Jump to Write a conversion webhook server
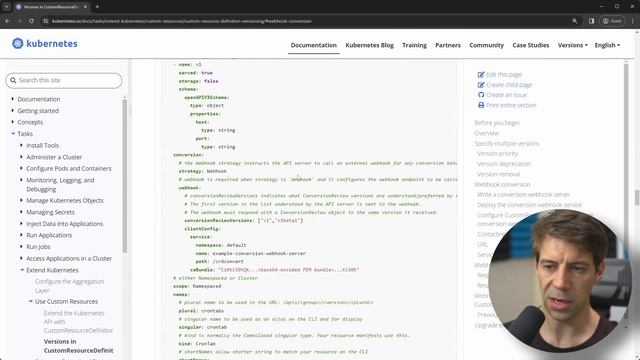Screen dimensions: 640x360 coord(523,195)
